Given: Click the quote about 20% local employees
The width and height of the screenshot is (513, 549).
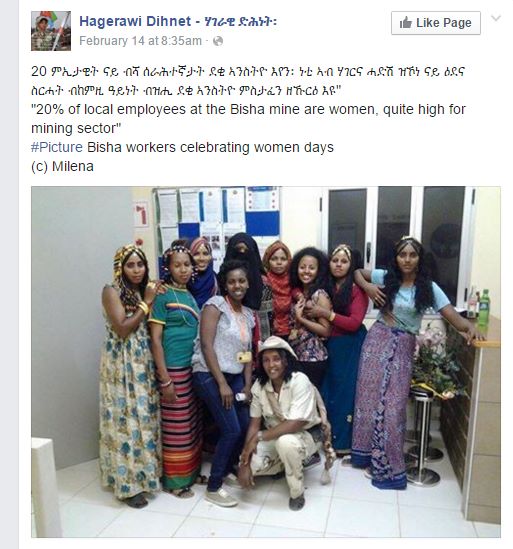Looking at the screenshot, I should click(248, 119).
